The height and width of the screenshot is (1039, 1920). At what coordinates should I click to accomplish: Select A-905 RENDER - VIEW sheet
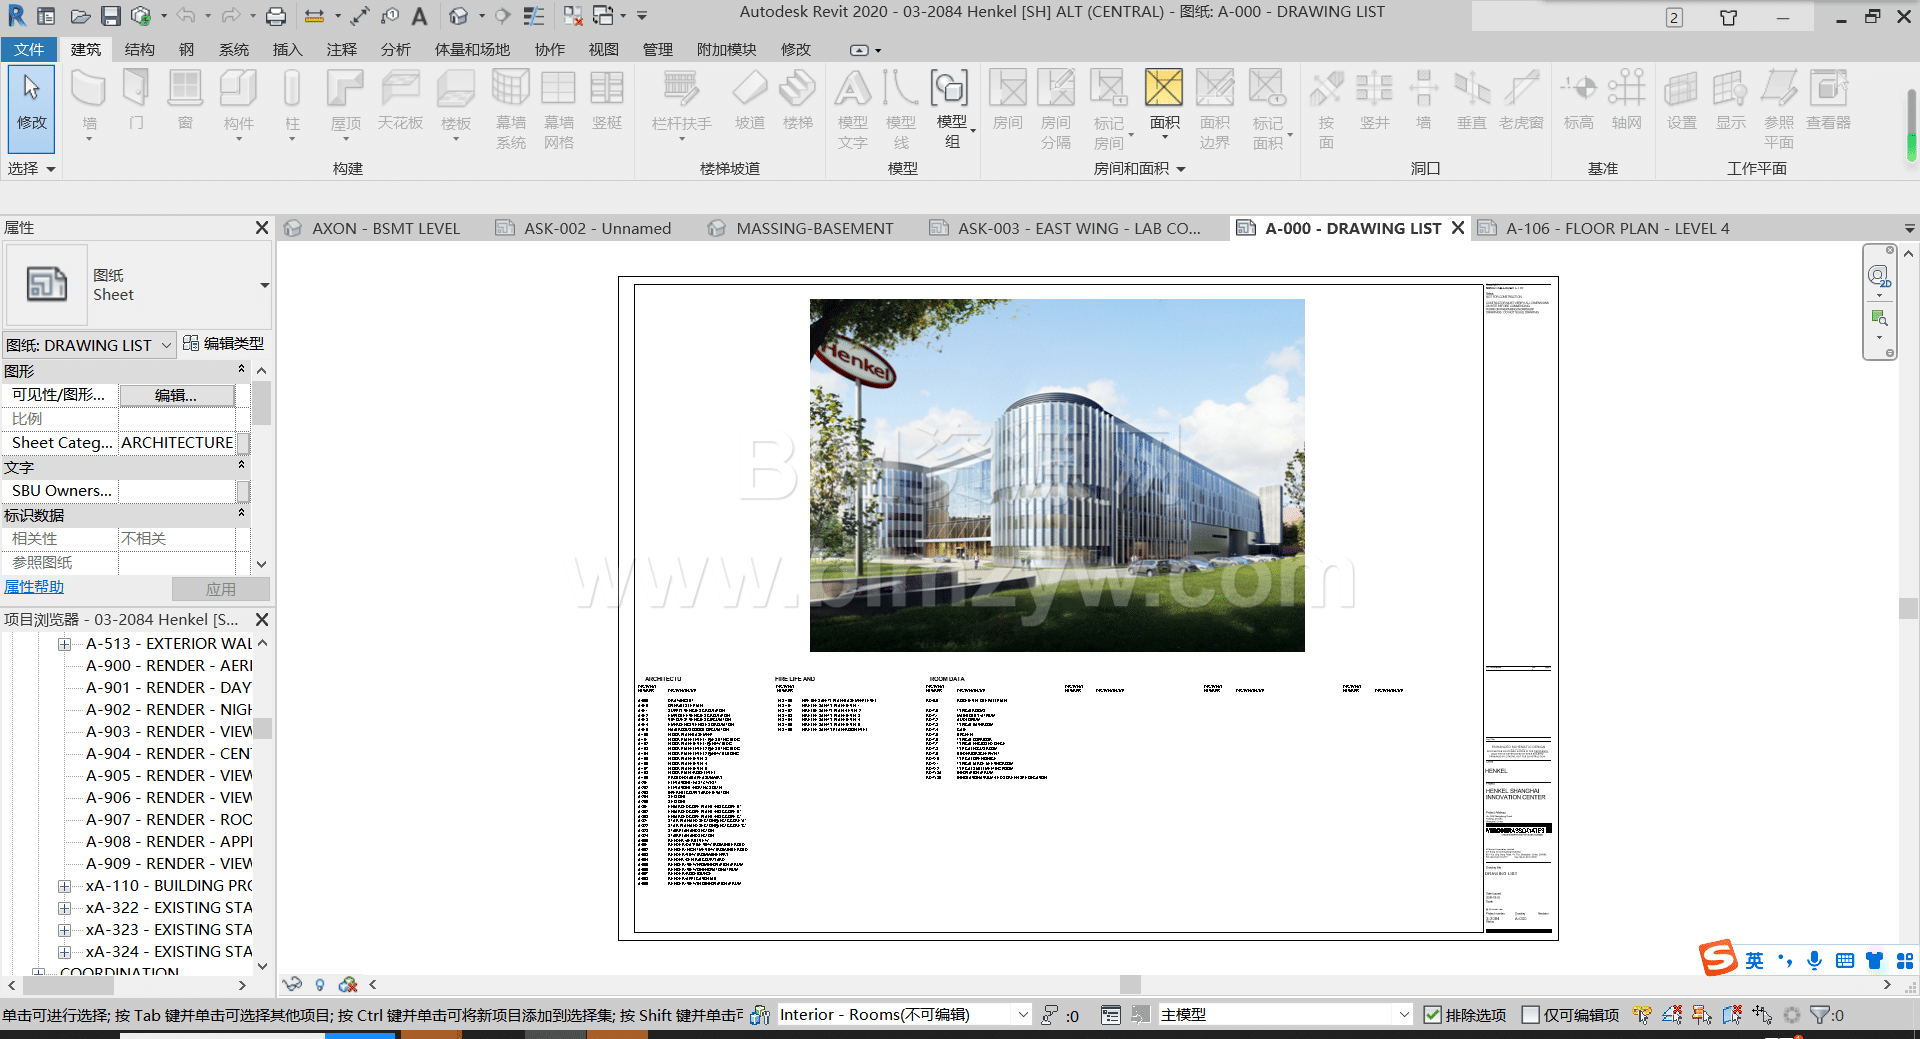tap(169, 776)
